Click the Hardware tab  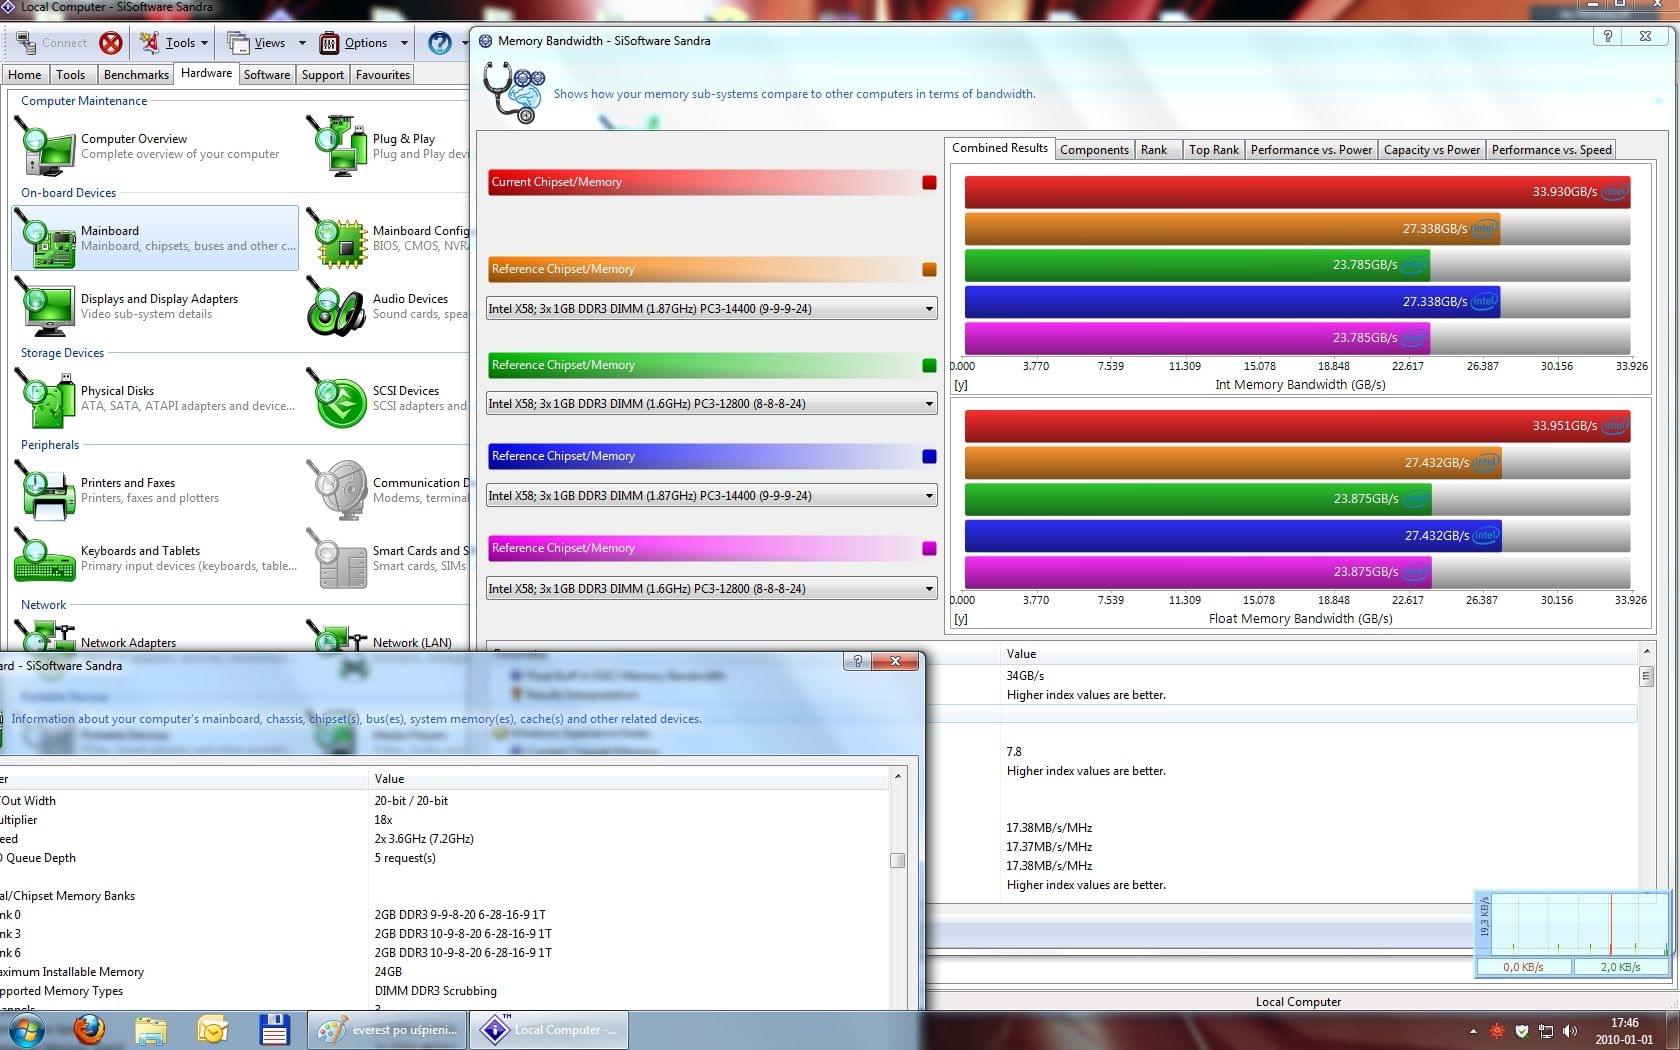pyautogui.click(x=207, y=73)
